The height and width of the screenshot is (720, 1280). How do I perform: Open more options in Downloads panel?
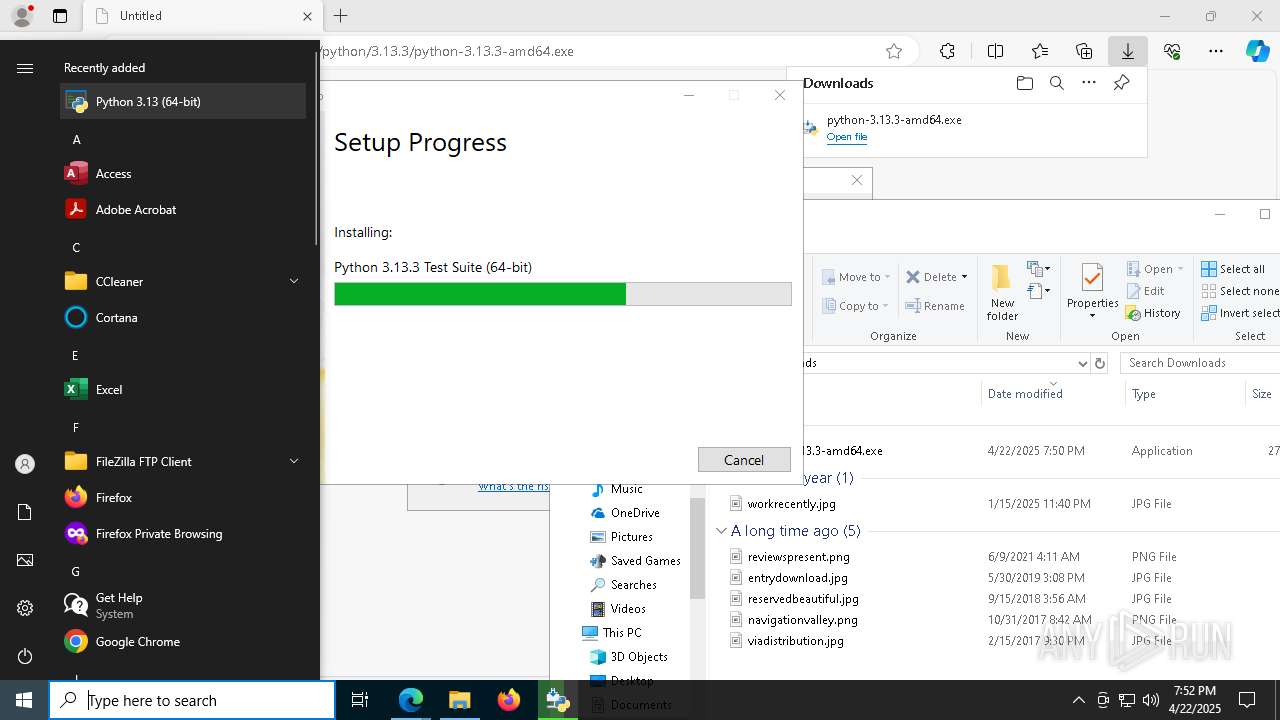[x=1089, y=83]
